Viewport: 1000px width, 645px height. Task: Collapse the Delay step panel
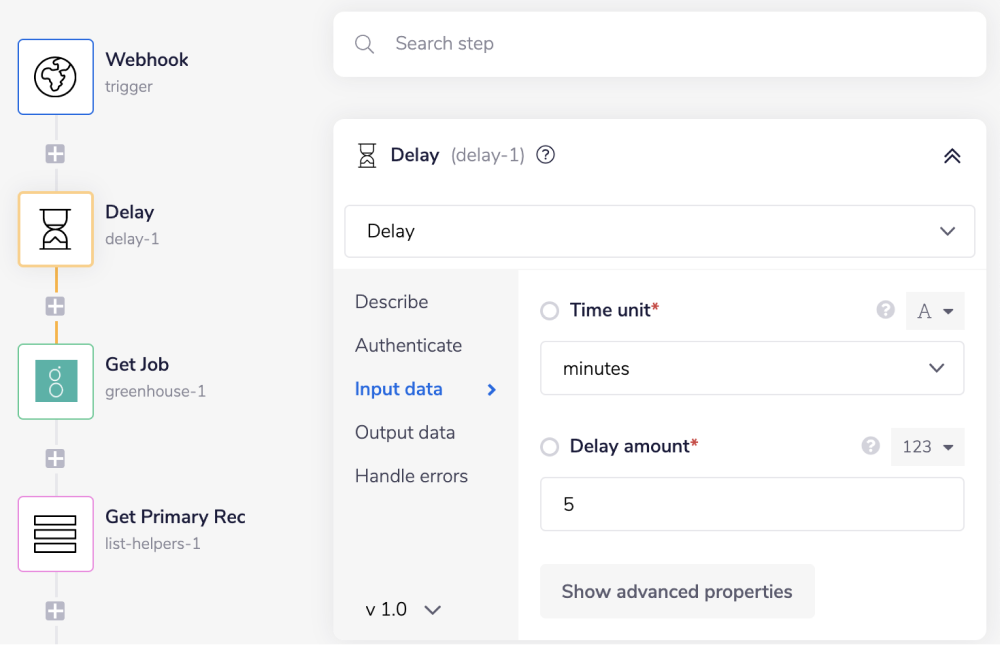(x=951, y=156)
